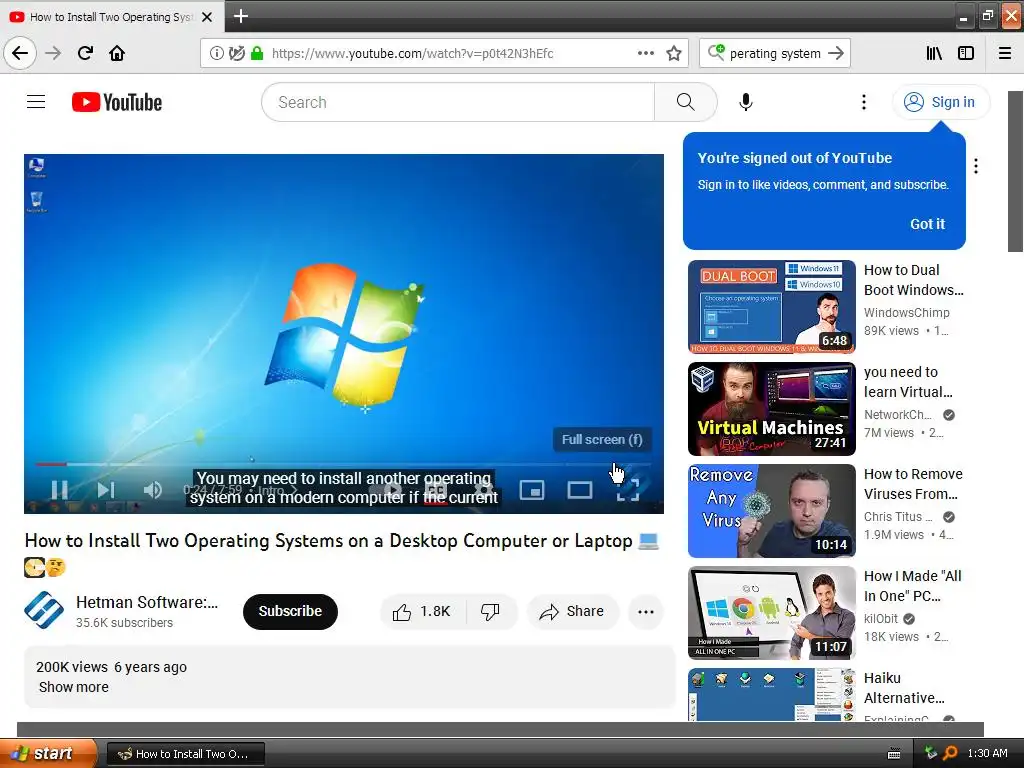This screenshot has width=1024, height=768.
Task: Dislike the video thumbs down
Action: pyautogui.click(x=490, y=611)
